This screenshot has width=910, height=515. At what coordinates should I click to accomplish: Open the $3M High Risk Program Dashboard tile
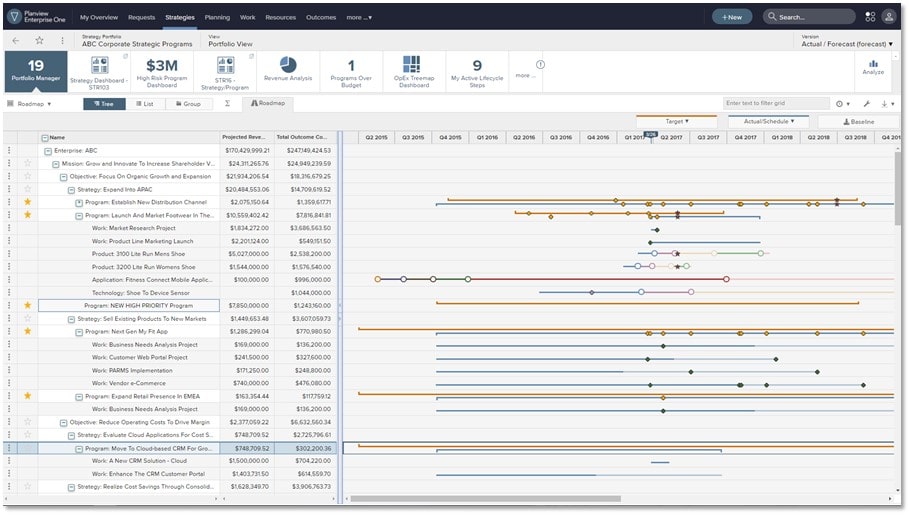(162, 71)
